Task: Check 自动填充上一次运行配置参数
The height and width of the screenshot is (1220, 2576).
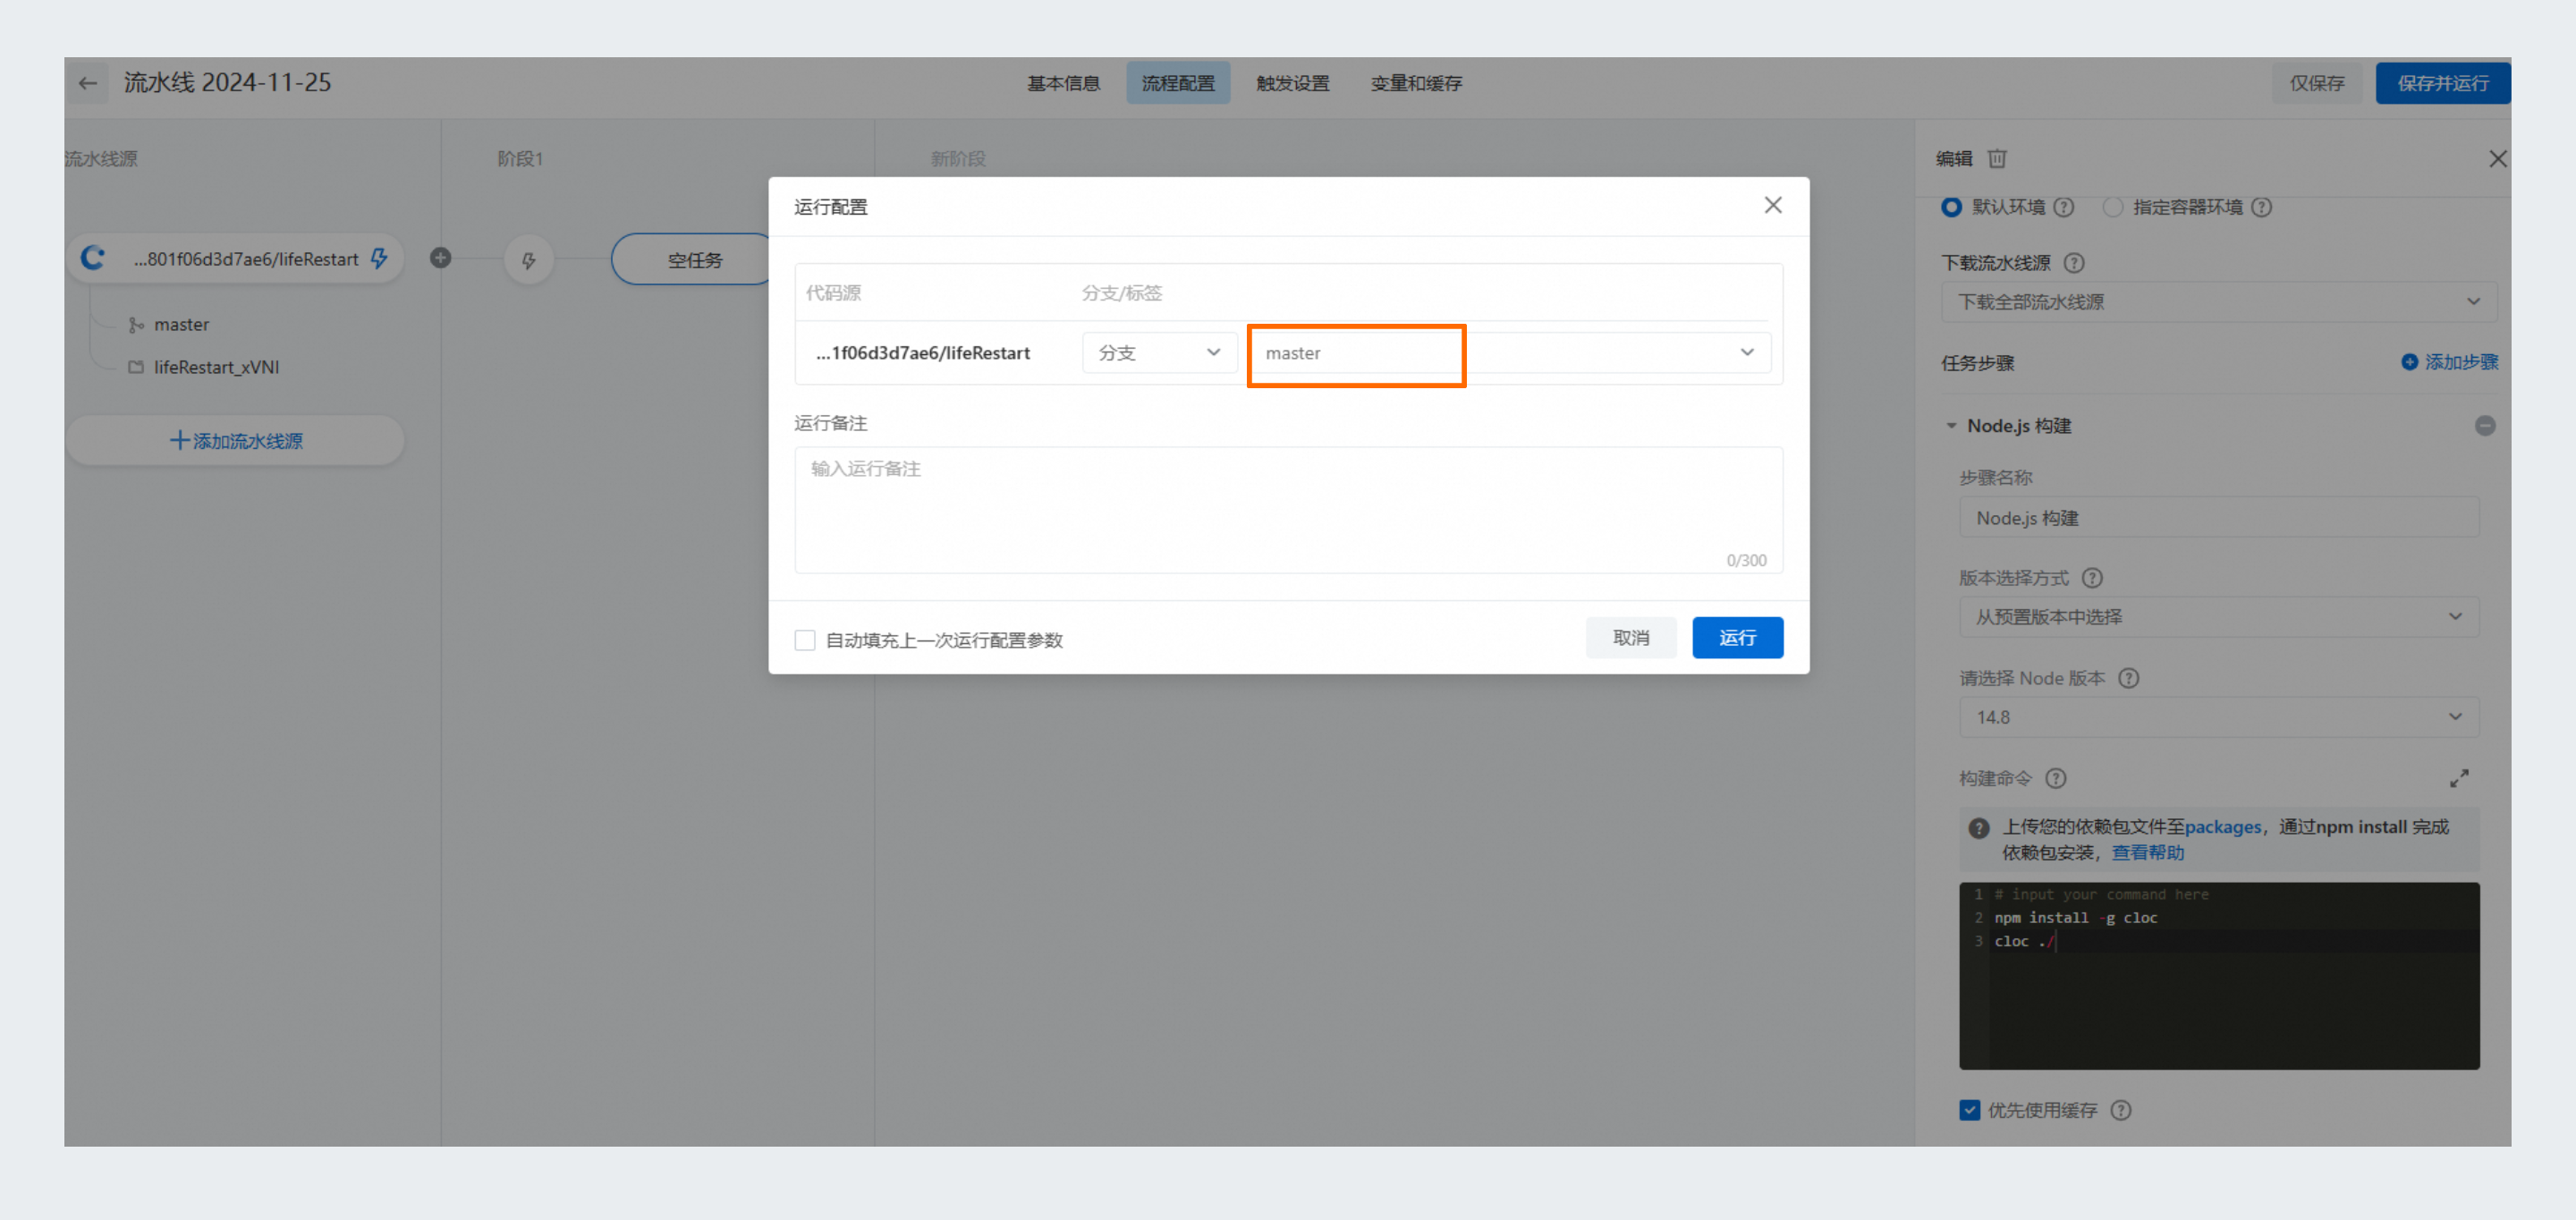Action: click(x=805, y=640)
